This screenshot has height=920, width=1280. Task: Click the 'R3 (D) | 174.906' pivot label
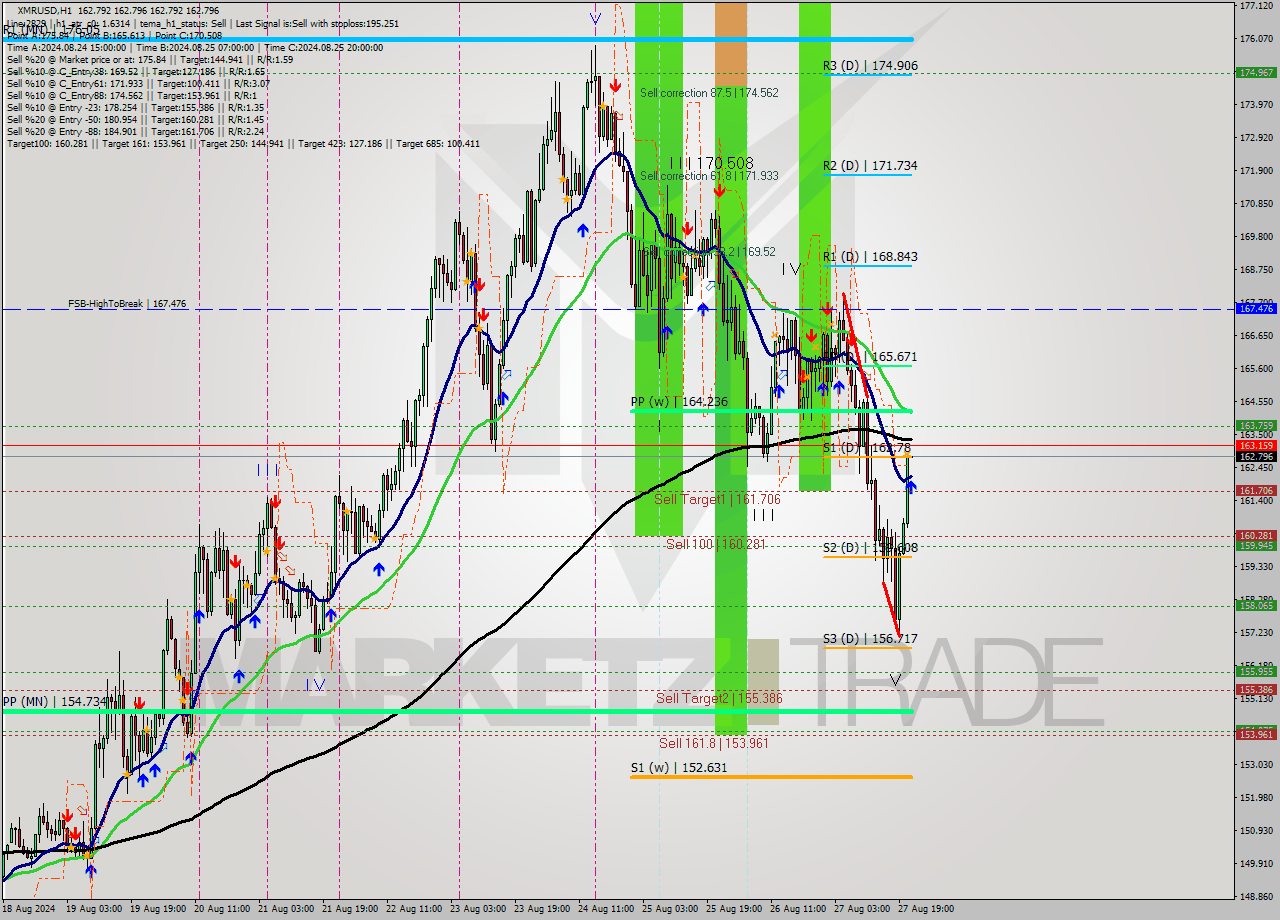pyautogui.click(x=870, y=66)
